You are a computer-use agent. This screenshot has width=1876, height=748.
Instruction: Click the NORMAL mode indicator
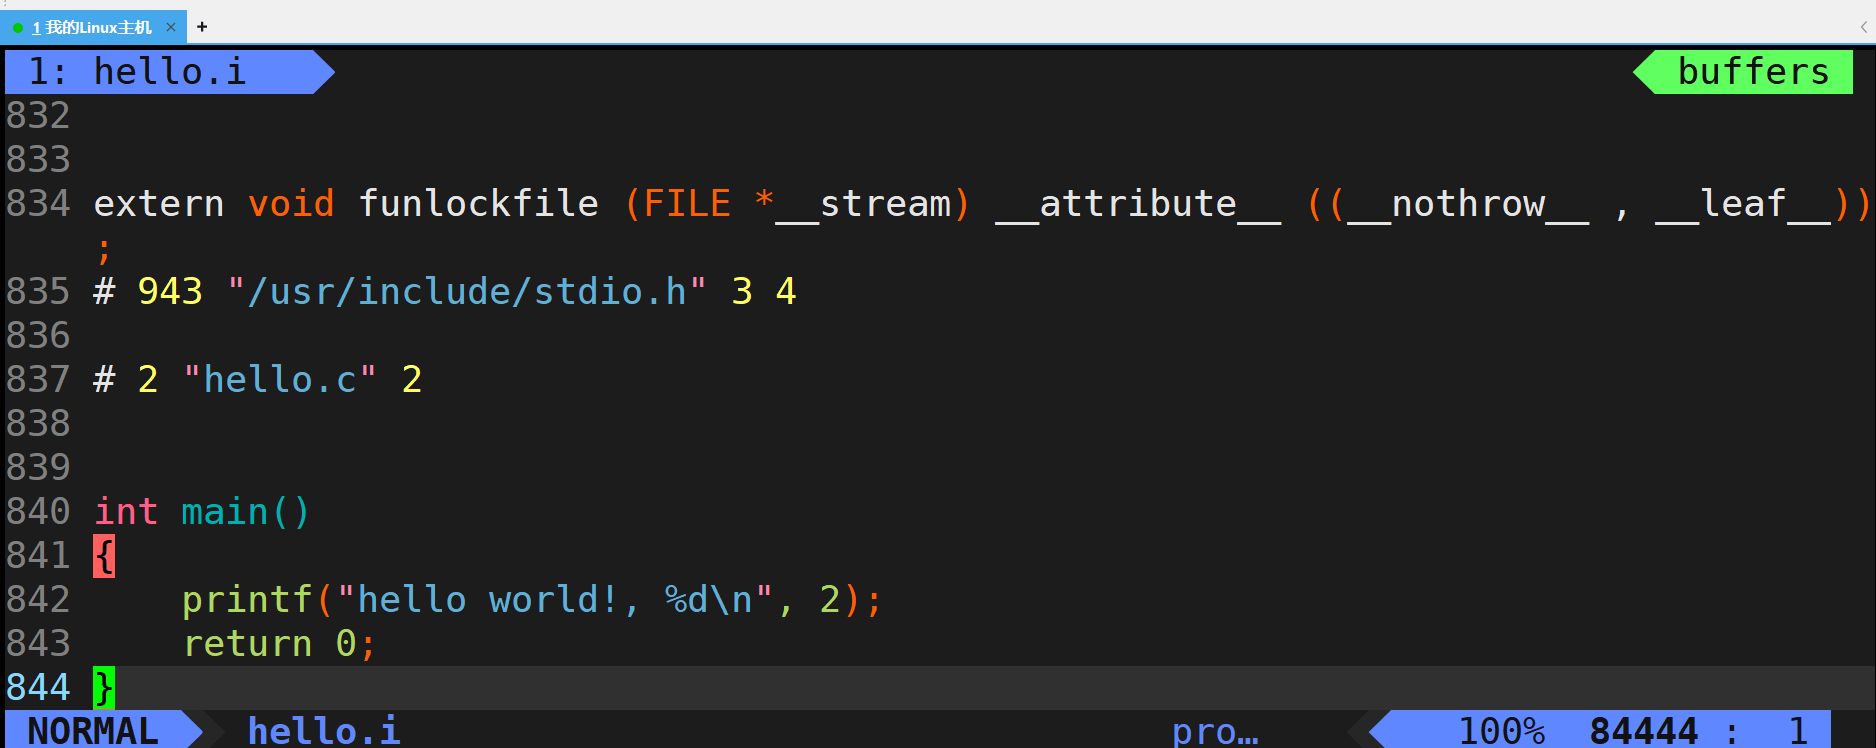pos(93,730)
